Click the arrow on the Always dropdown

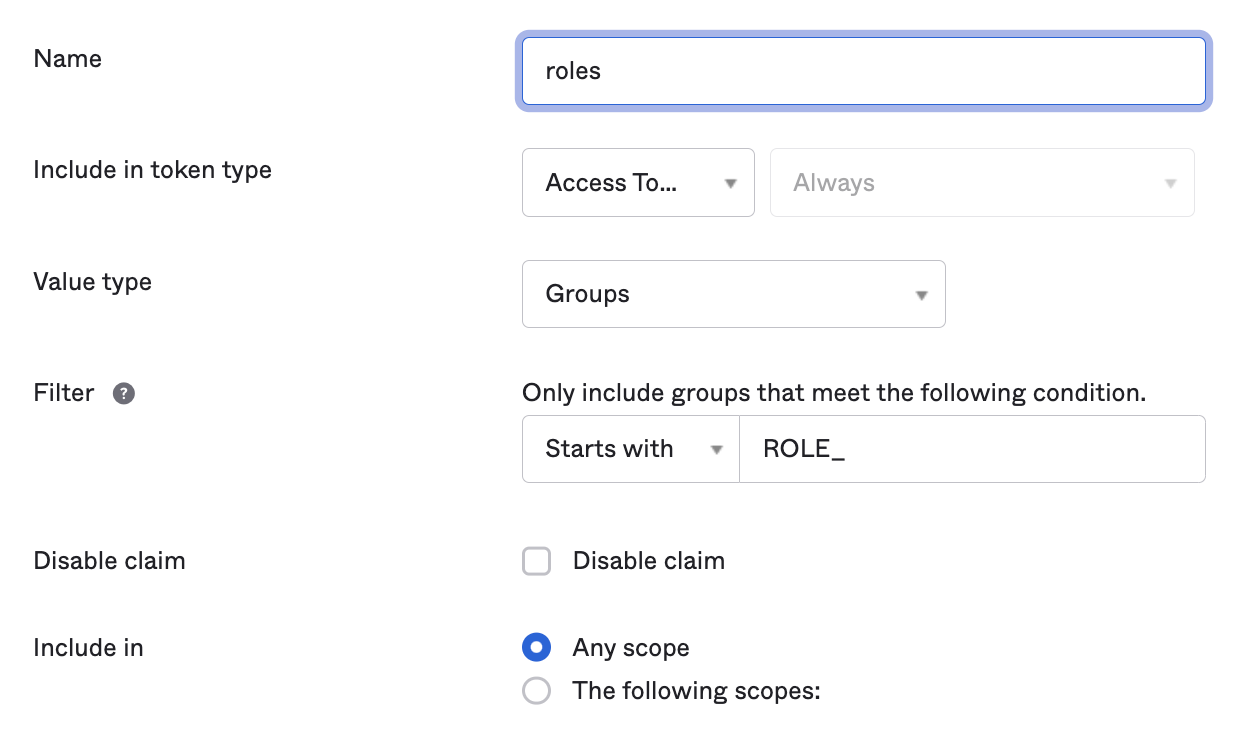point(1171,183)
